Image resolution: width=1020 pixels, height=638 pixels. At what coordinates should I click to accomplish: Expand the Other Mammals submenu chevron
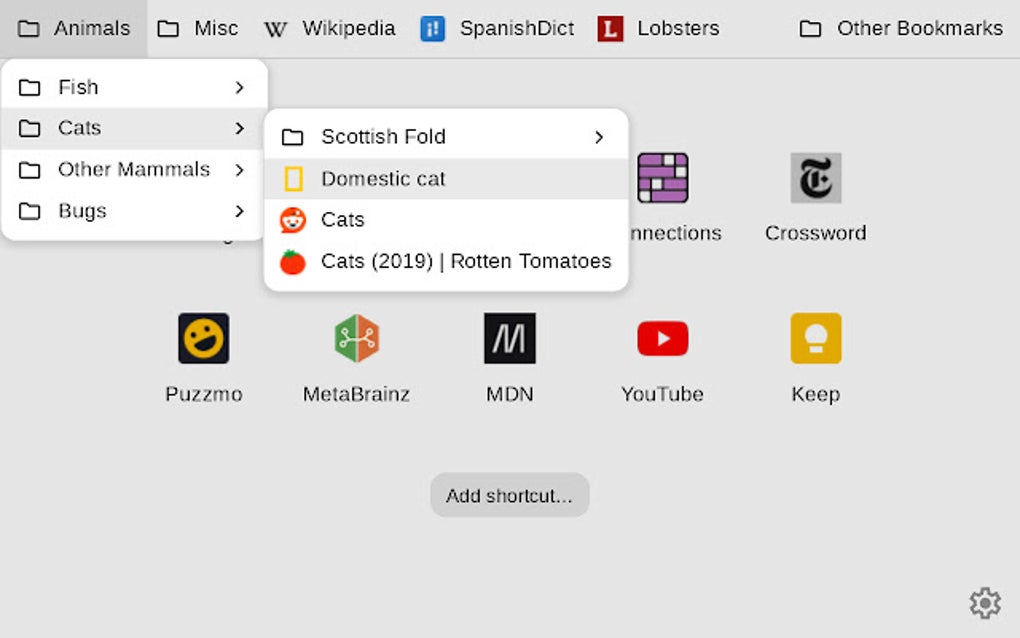[x=240, y=170]
